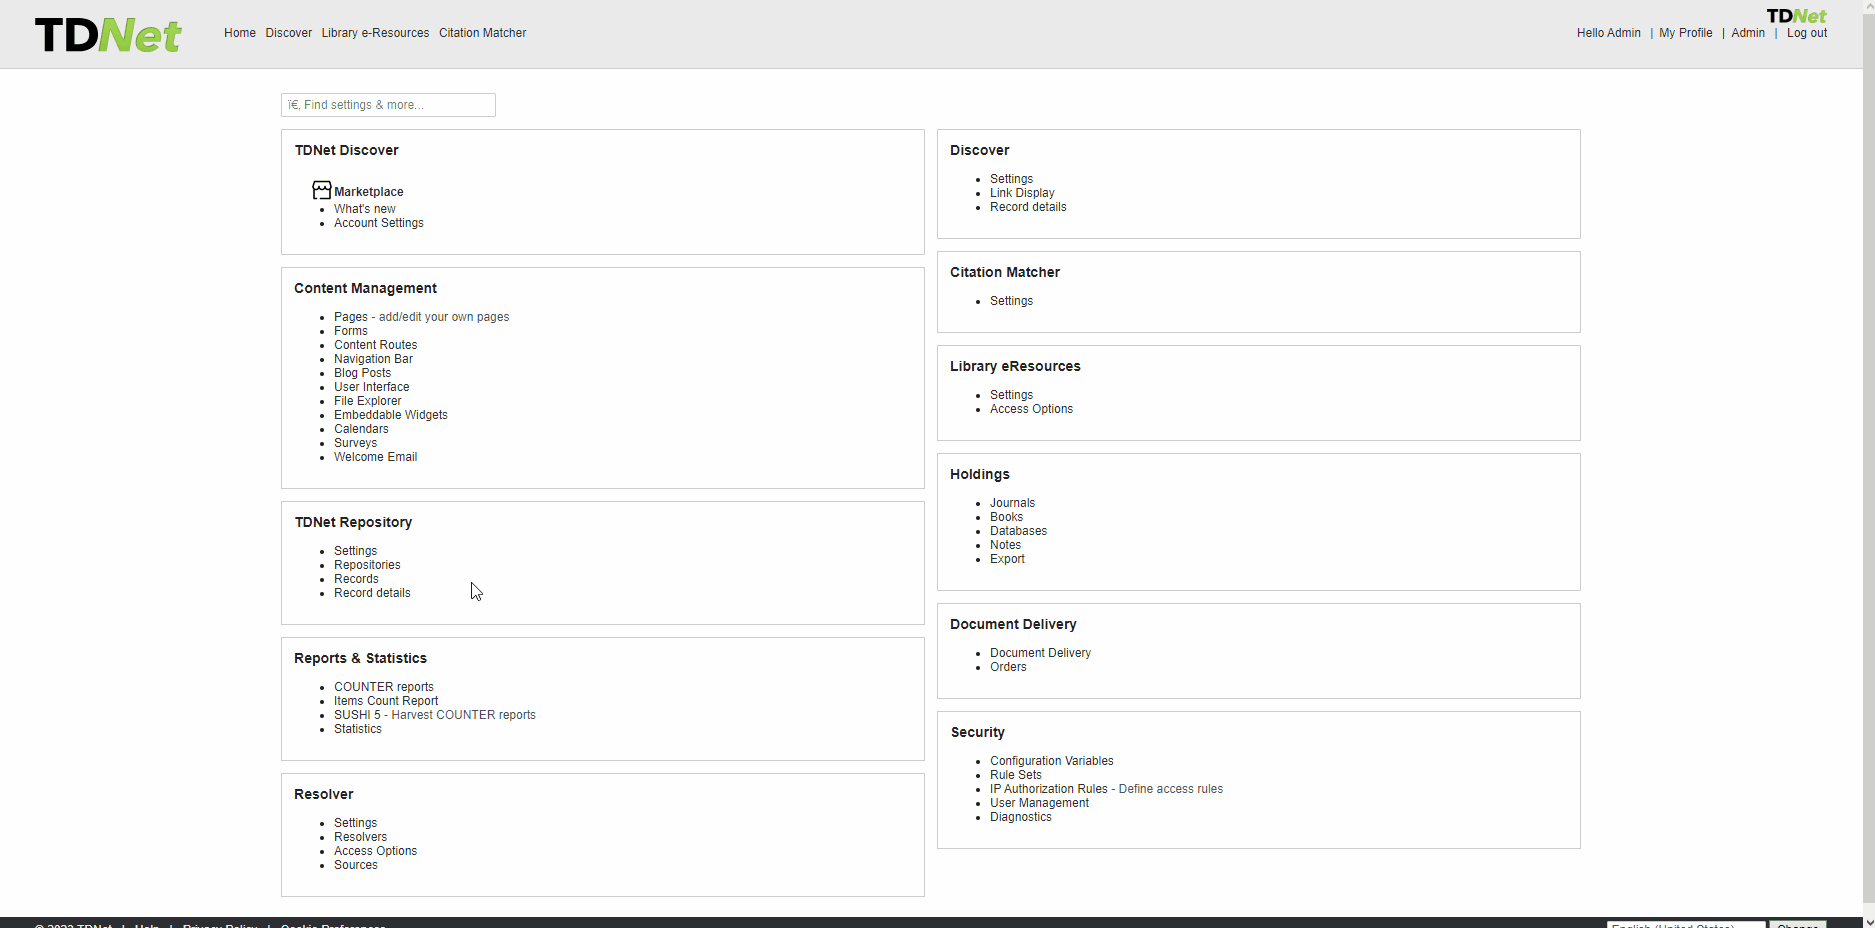Open Settings under TDNet Repository

[356, 551]
